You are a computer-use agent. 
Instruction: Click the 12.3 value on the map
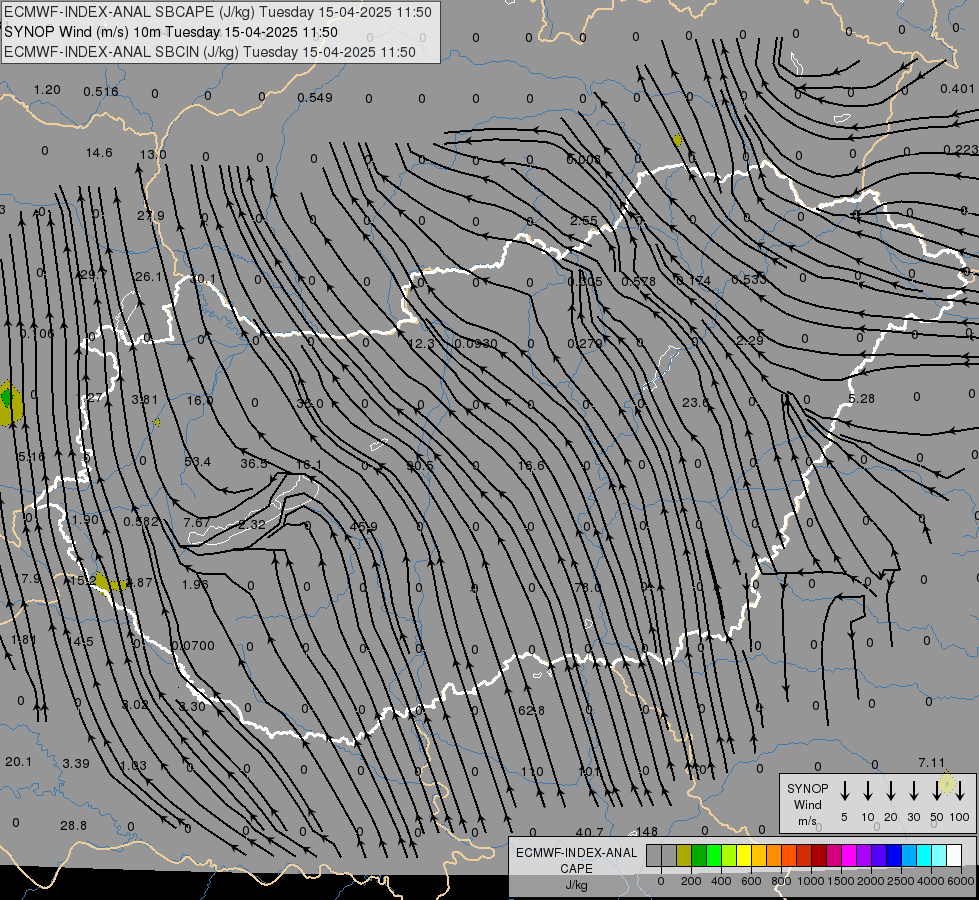[421, 344]
